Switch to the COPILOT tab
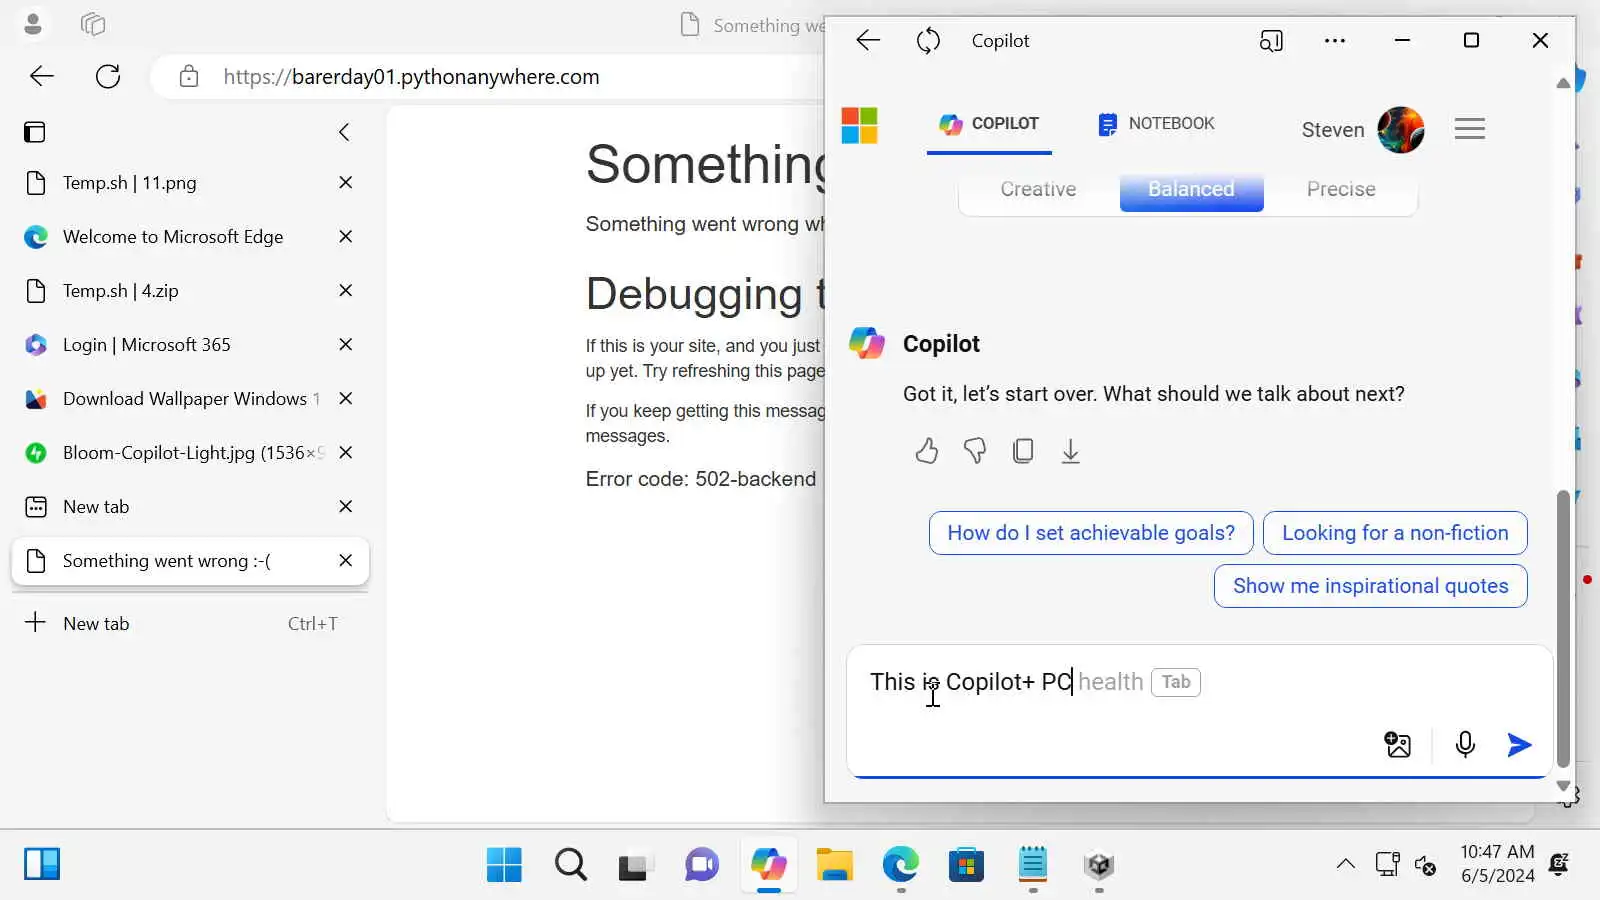Viewport: 1600px width, 900px height. pos(989,124)
